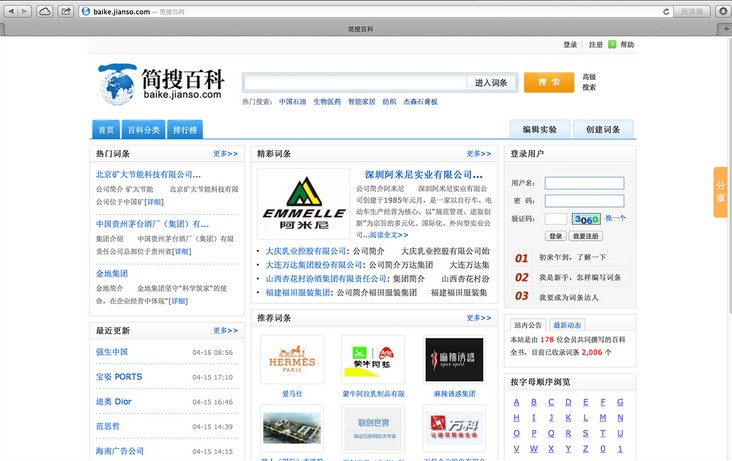The width and height of the screenshot is (732, 461).
Task: Focus the 用户名 input field
Action: coord(584,183)
